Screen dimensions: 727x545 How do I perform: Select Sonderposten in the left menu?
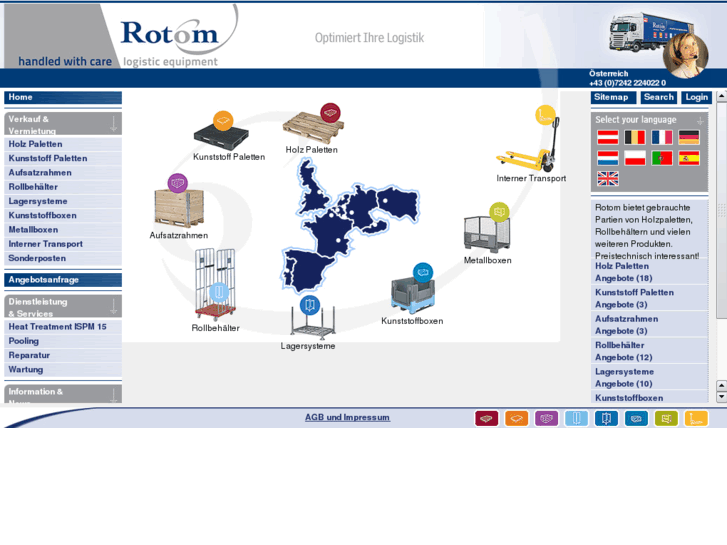click(63, 259)
